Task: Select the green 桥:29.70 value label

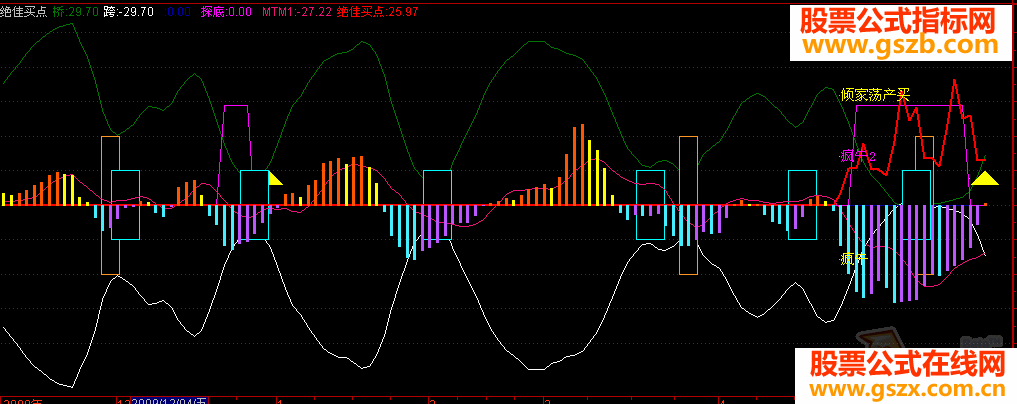Action: tap(76, 11)
